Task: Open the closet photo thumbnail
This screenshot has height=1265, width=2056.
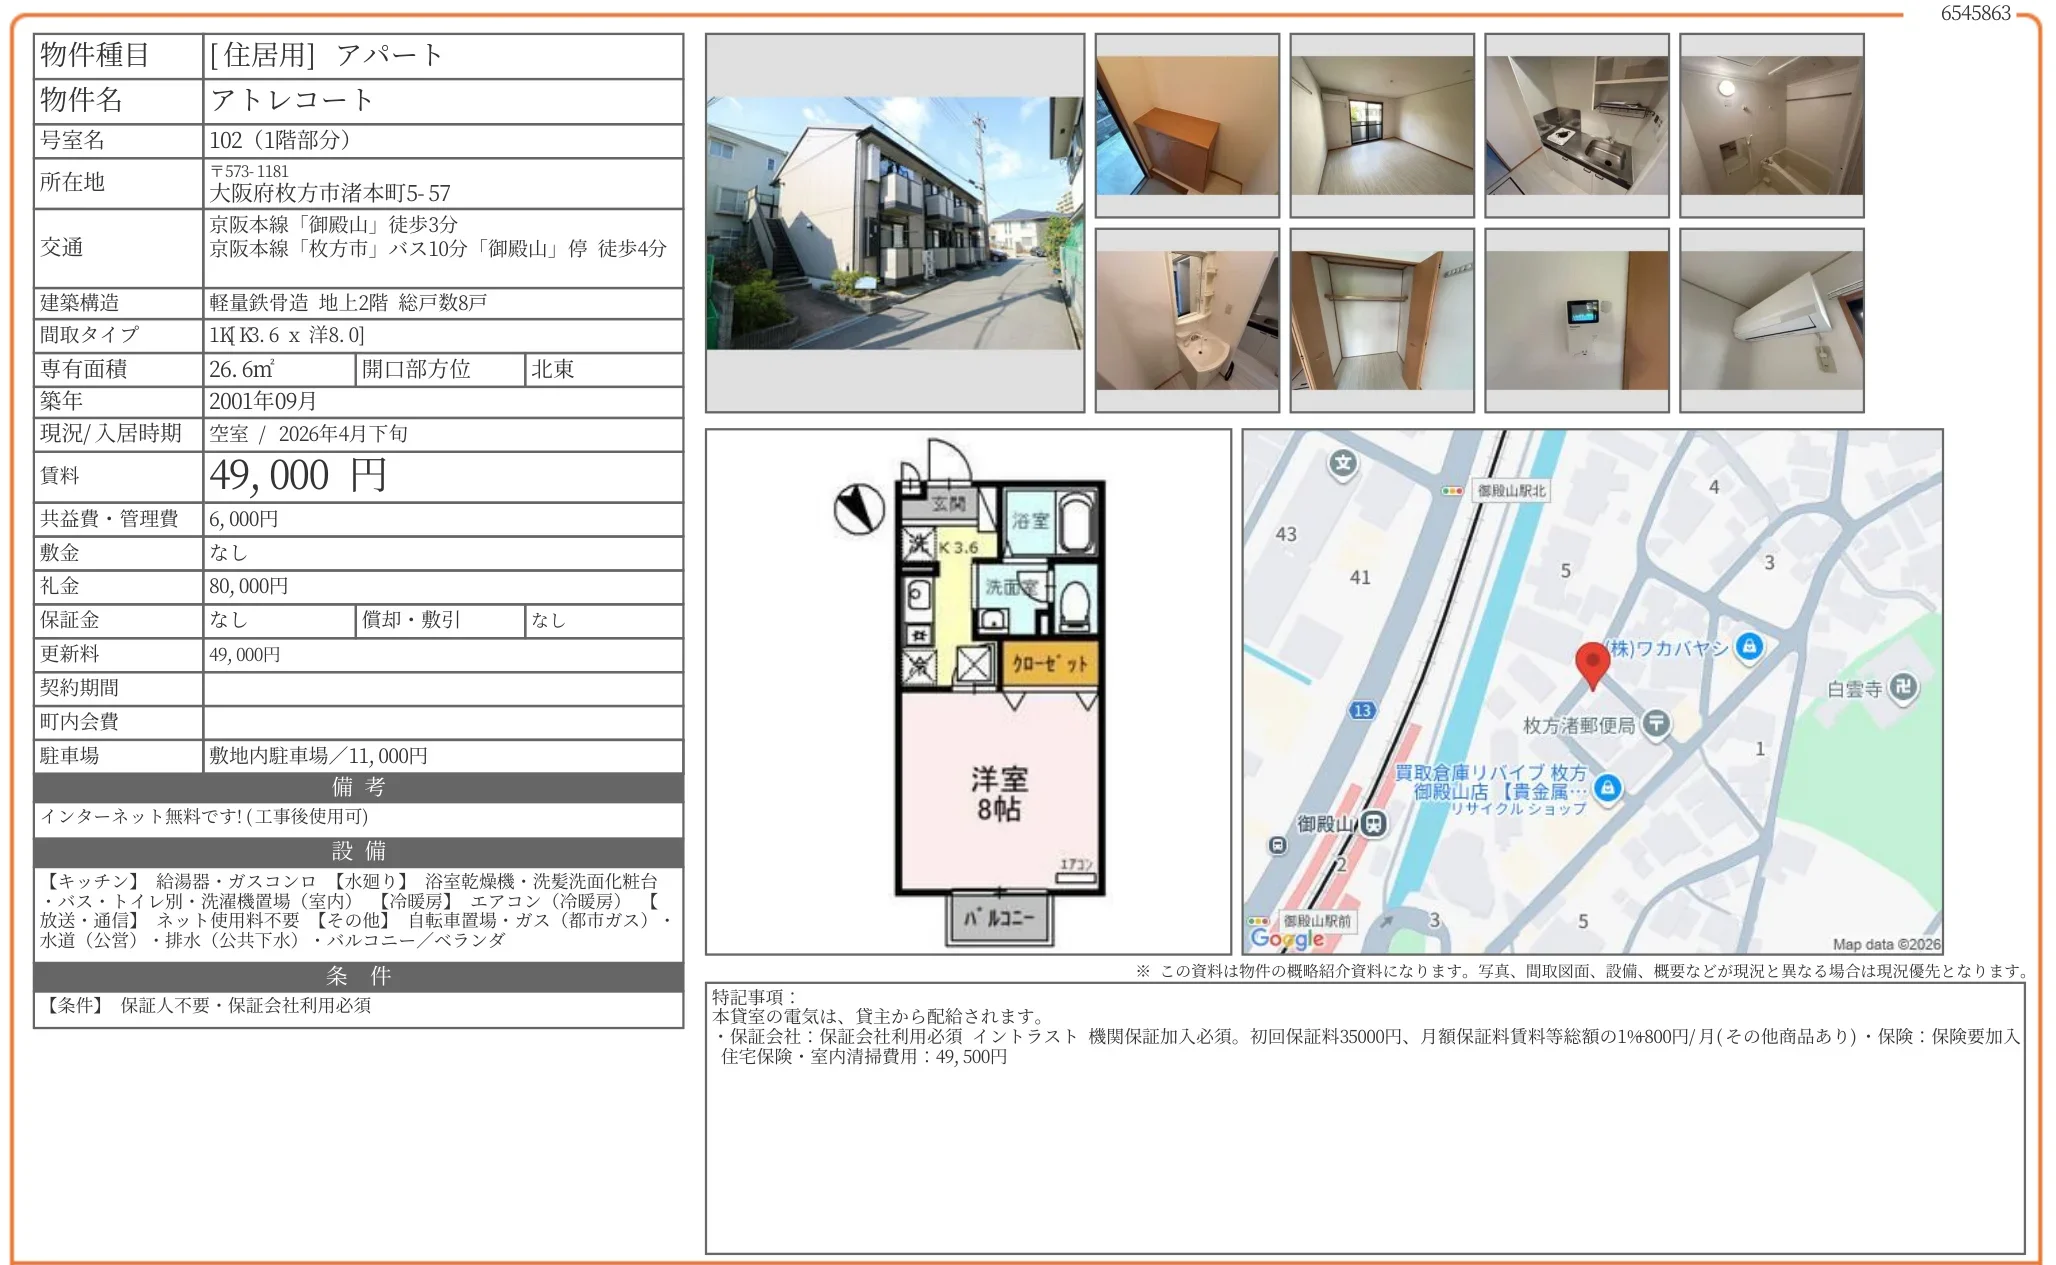Action: pyautogui.click(x=1381, y=320)
